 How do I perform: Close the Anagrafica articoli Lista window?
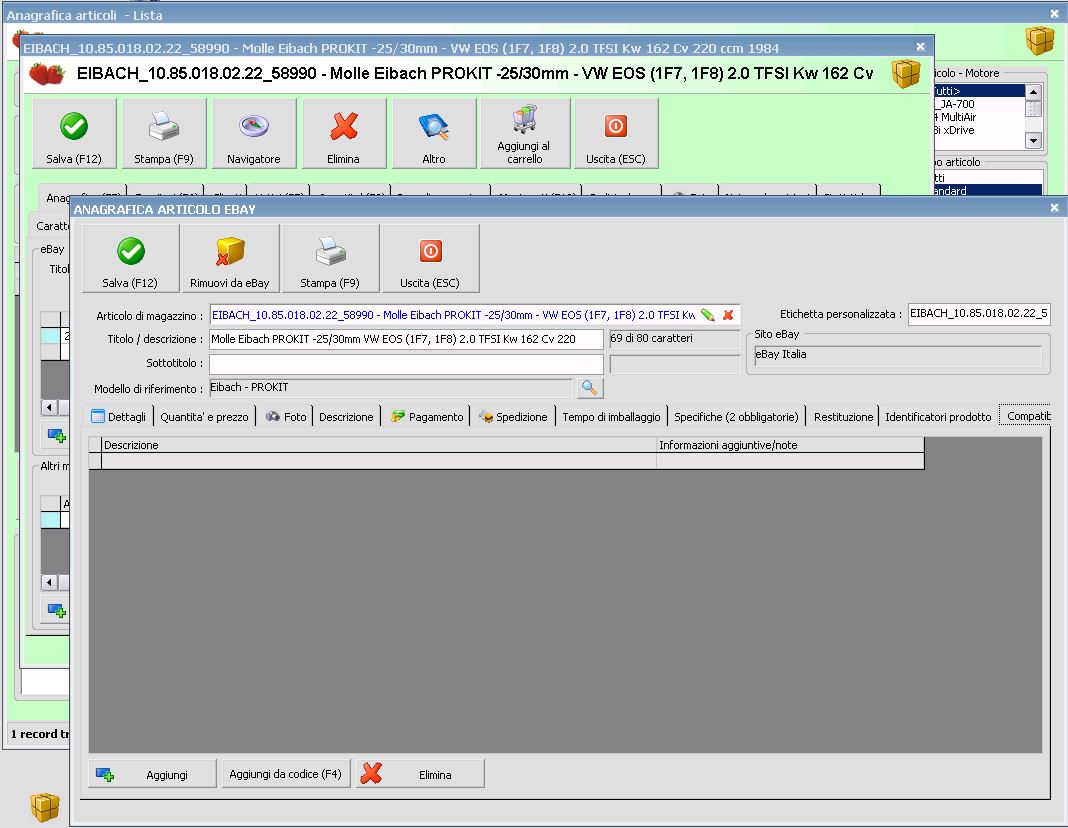1054,13
